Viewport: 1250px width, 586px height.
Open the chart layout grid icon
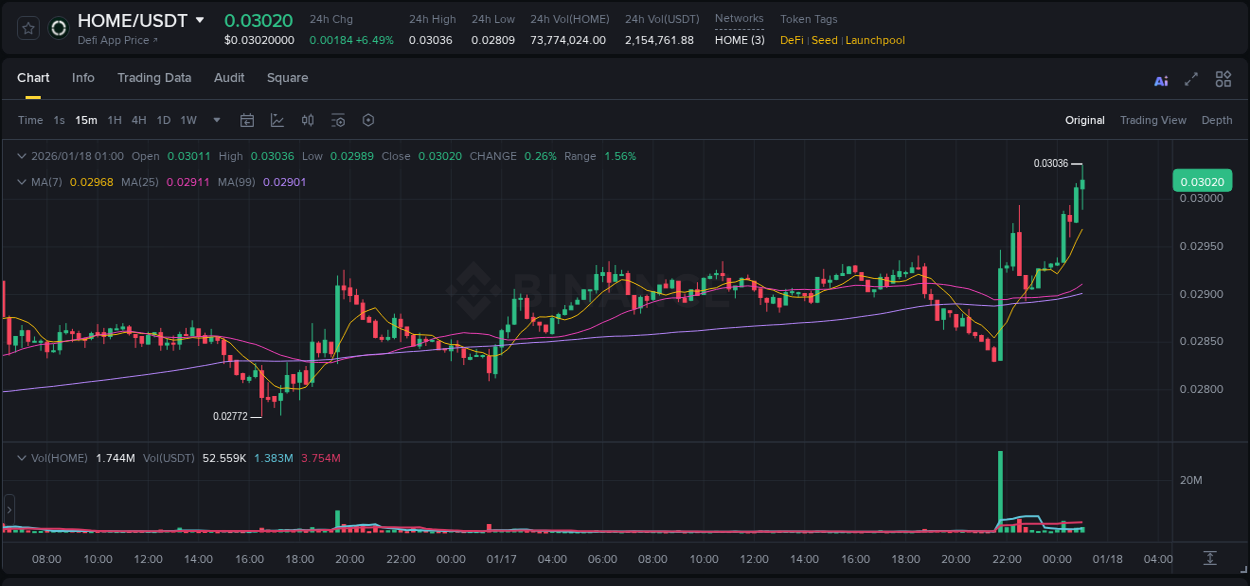click(1223, 80)
